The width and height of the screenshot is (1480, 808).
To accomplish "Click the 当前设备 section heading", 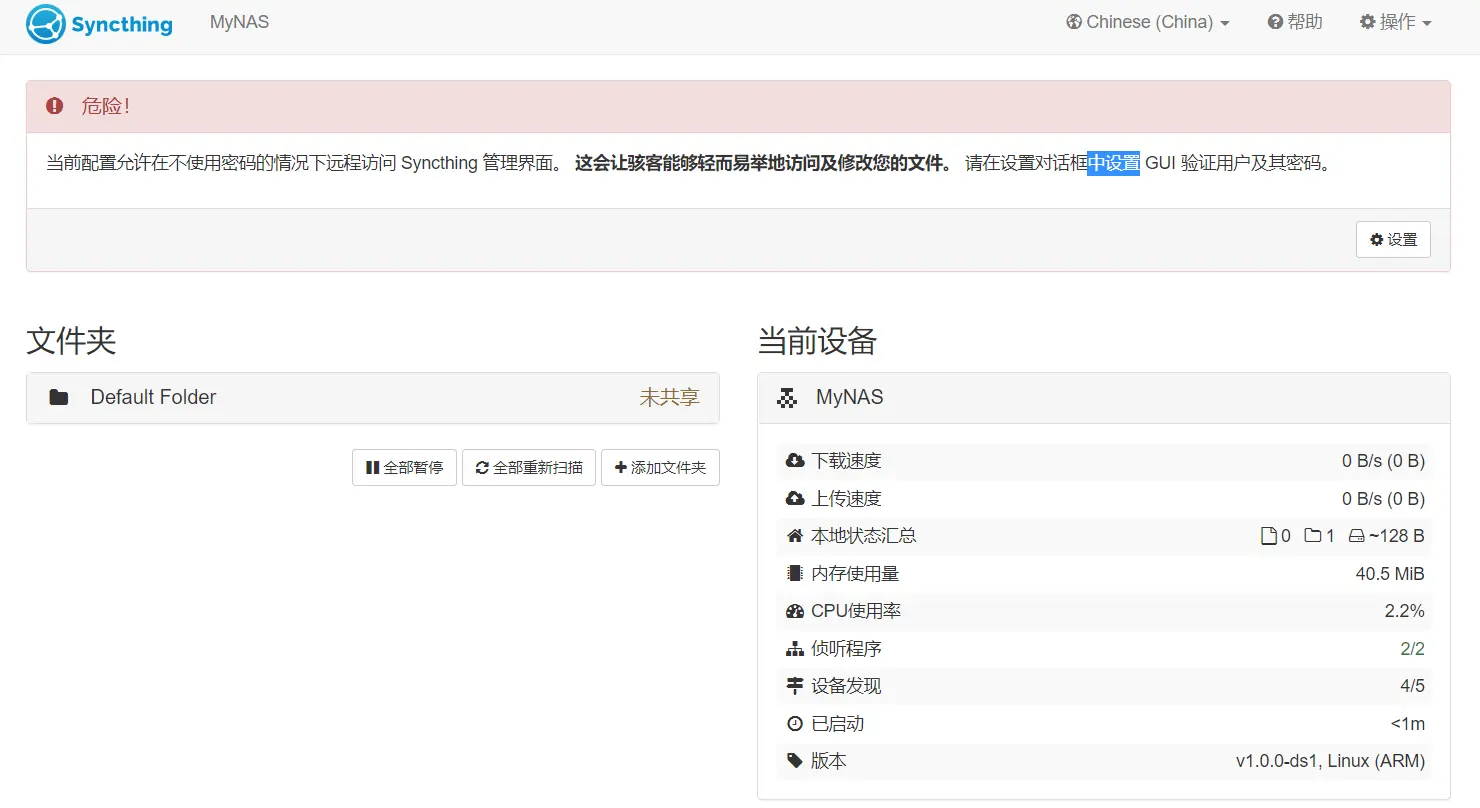I will [x=817, y=341].
